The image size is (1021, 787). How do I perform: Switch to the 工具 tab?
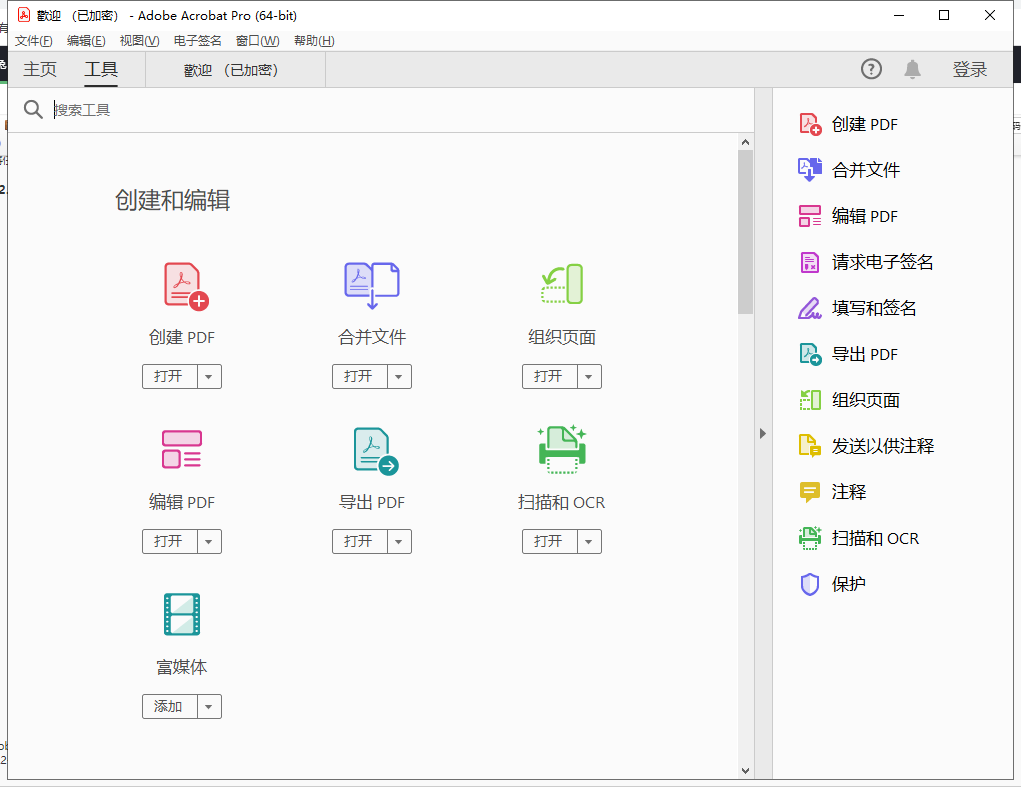tap(101, 69)
